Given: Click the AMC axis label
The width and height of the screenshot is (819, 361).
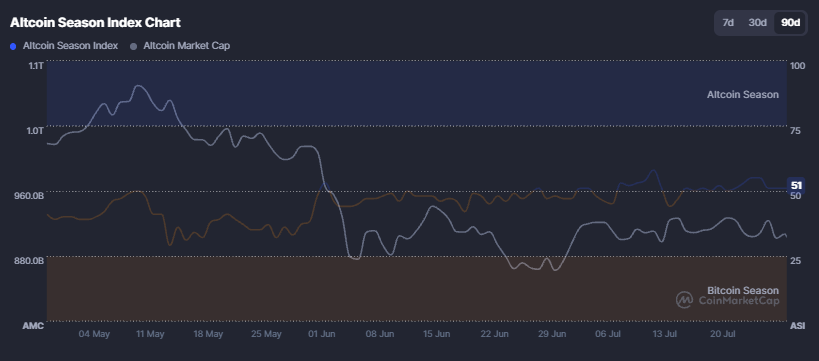Looking at the screenshot, I should [x=32, y=325].
